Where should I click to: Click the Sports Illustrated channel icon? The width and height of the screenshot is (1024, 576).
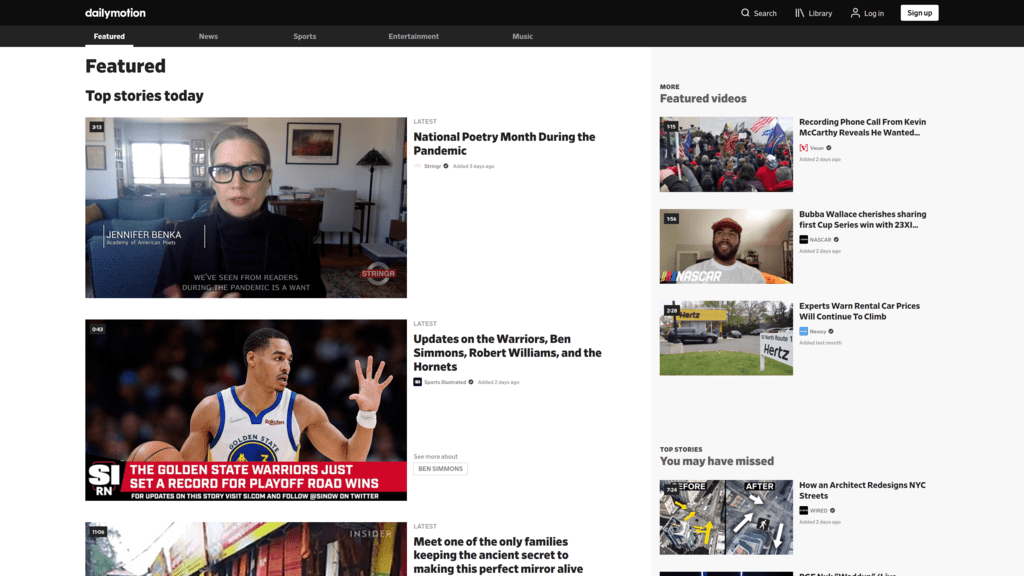pos(417,382)
